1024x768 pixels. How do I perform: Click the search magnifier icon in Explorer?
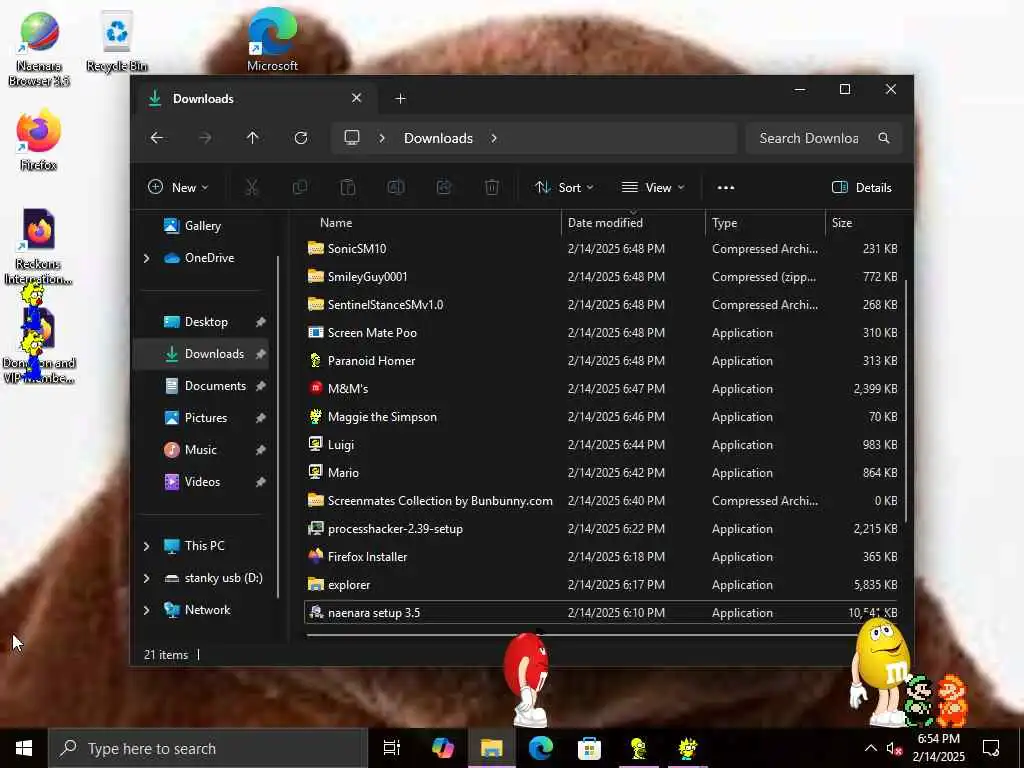tap(884, 138)
